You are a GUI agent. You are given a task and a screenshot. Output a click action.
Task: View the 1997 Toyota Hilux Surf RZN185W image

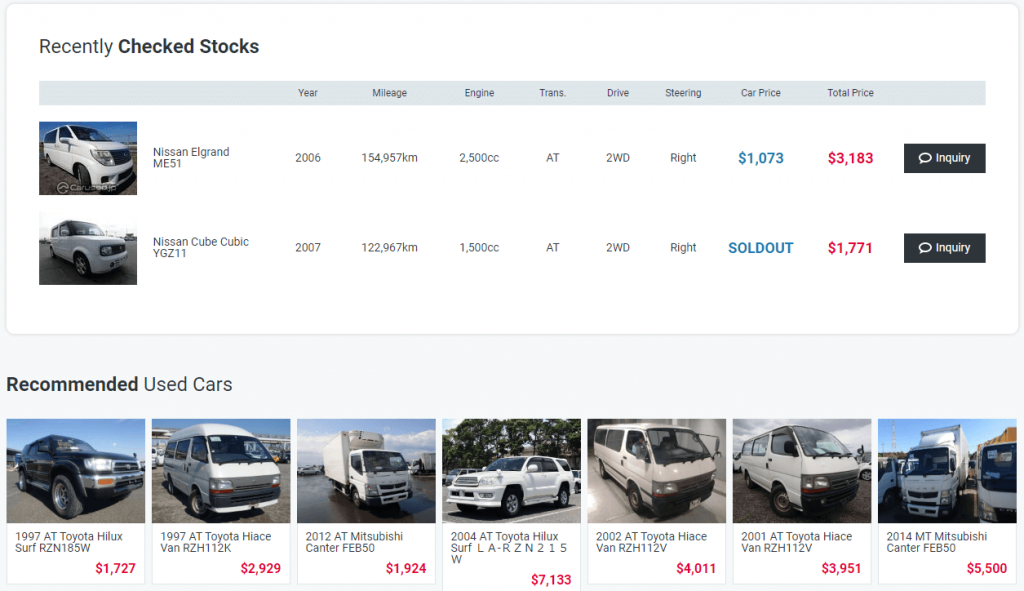tap(76, 470)
